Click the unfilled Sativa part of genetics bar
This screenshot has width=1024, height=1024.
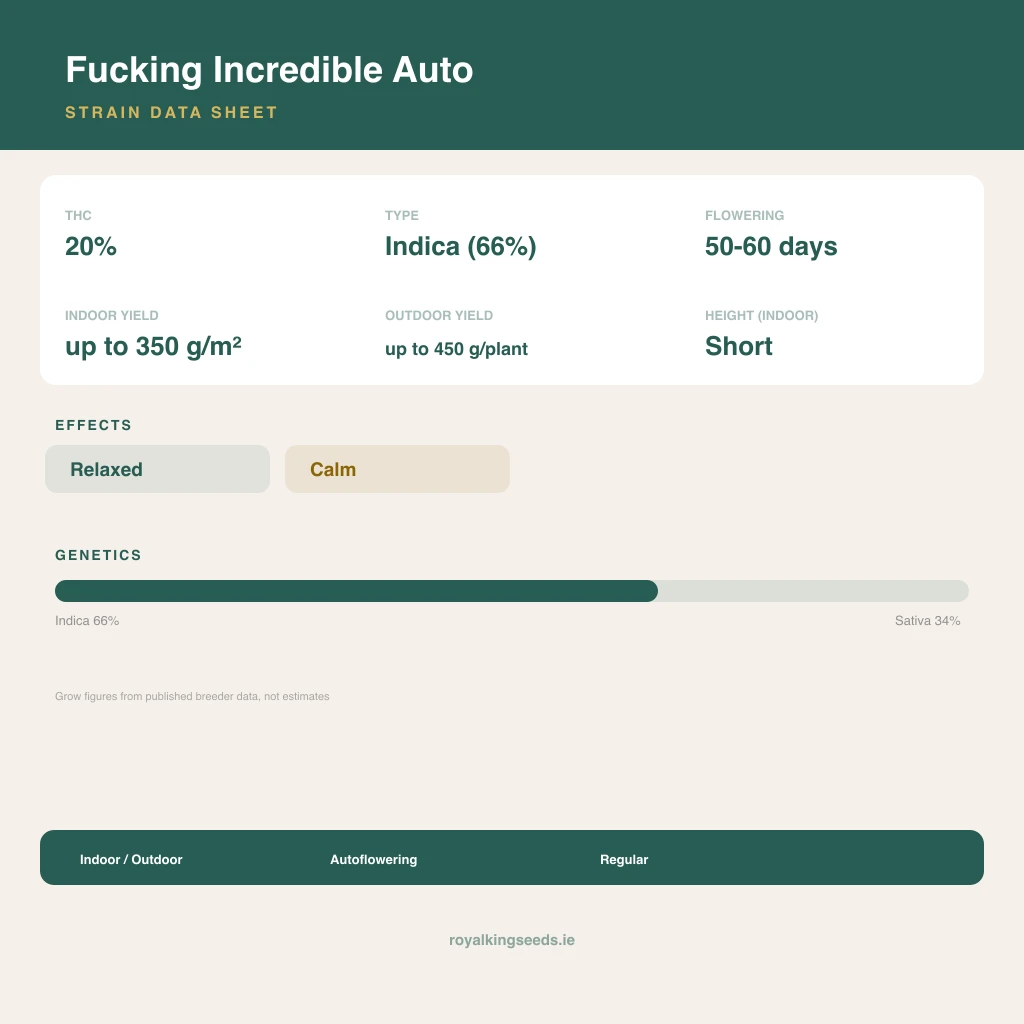pyautogui.click(x=813, y=591)
